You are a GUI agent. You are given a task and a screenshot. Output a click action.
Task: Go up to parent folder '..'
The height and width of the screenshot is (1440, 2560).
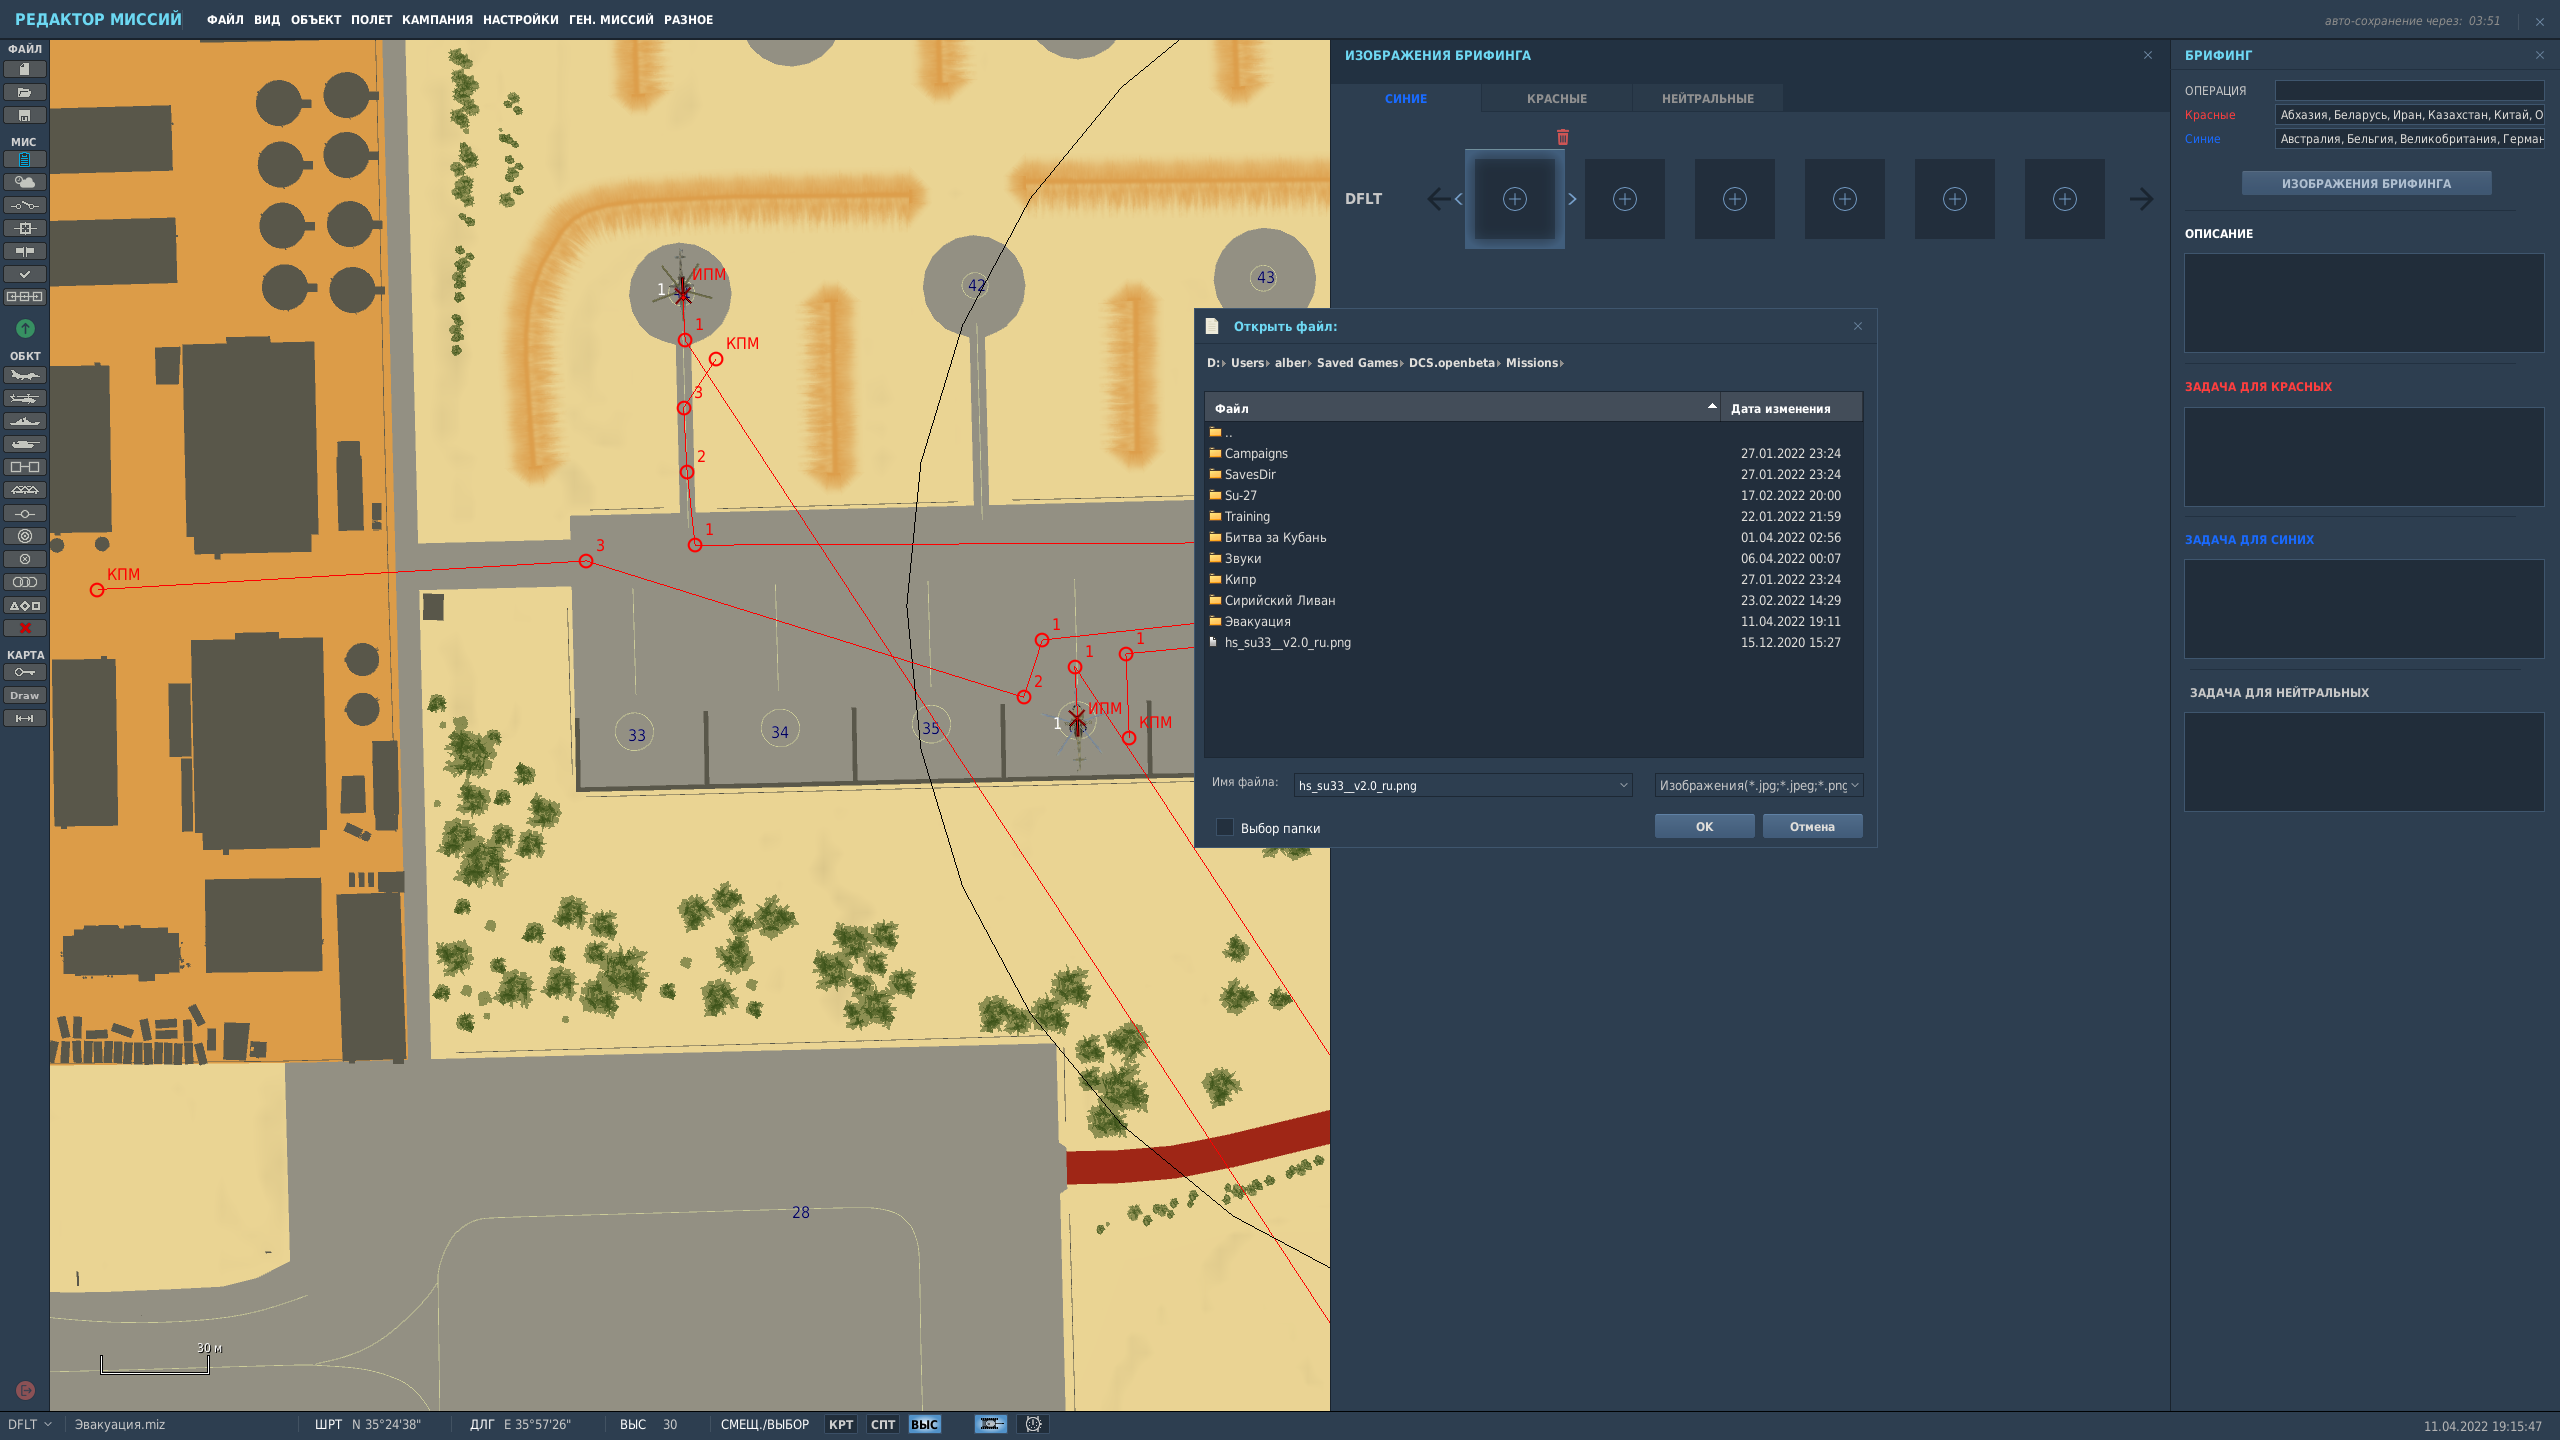pyautogui.click(x=1534, y=432)
